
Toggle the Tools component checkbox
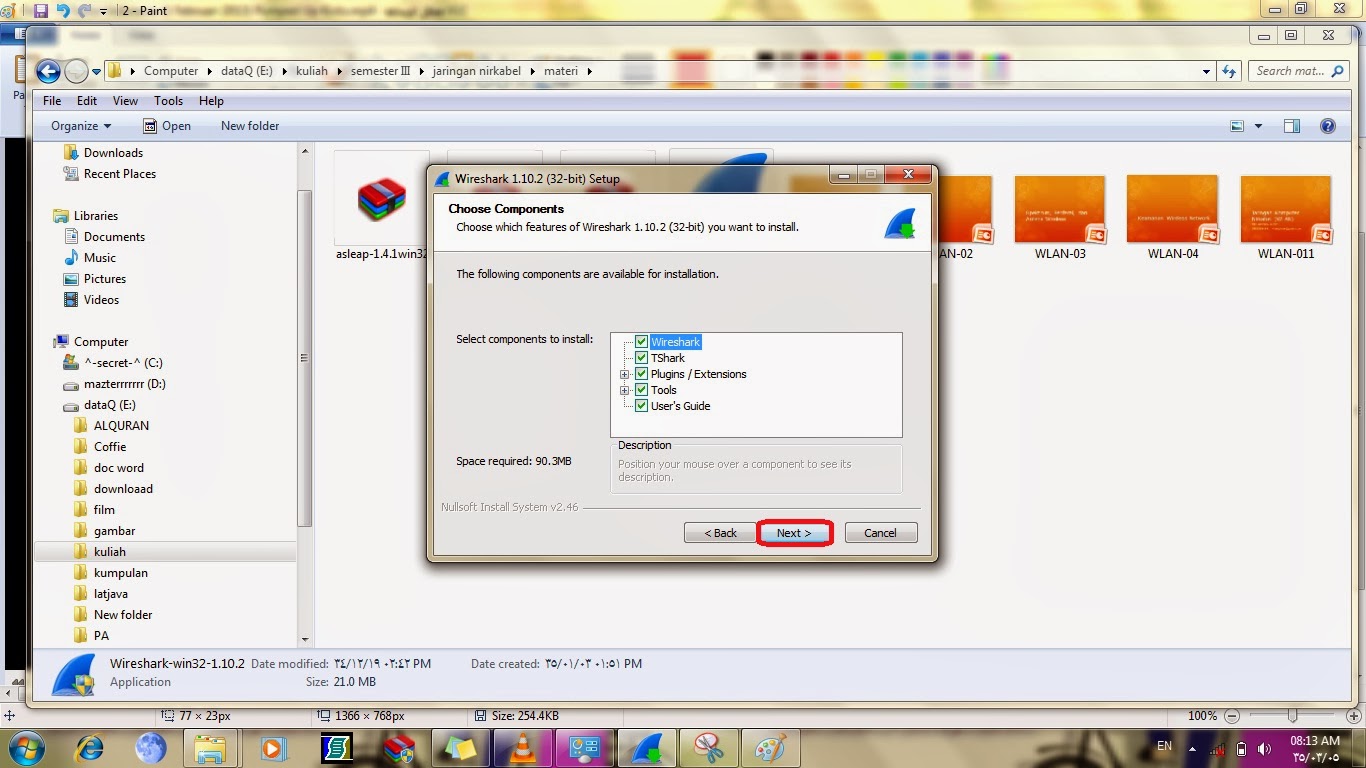coord(642,390)
